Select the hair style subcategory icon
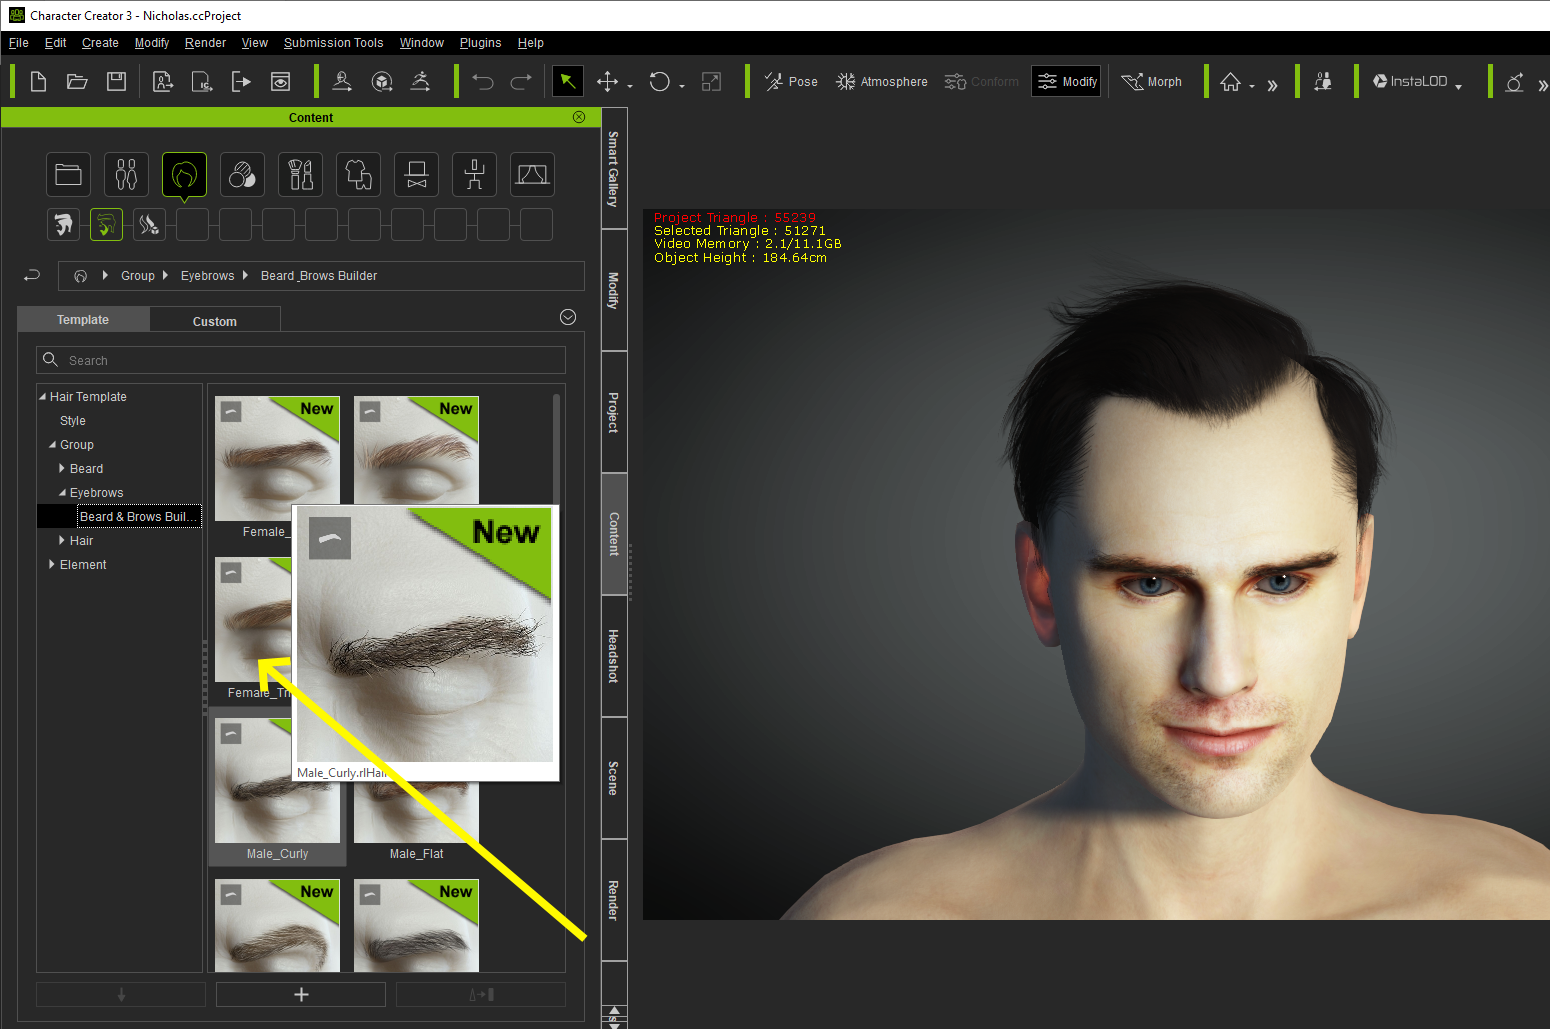This screenshot has height=1029, width=1550. point(64,225)
